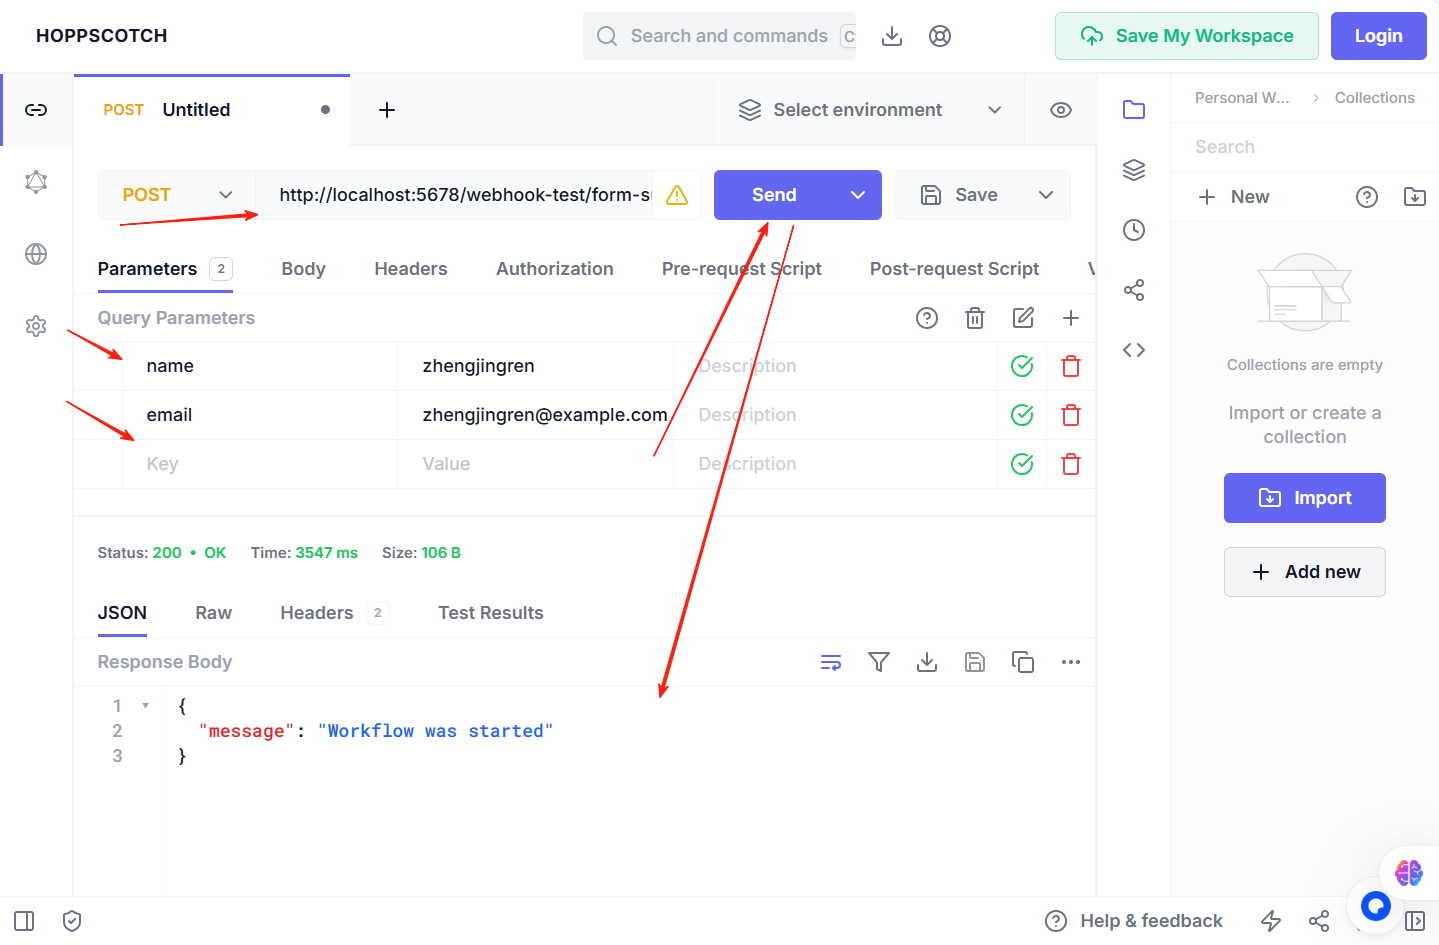
Task: Click Save My Workspace button
Action: click(x=1187, y=36)
